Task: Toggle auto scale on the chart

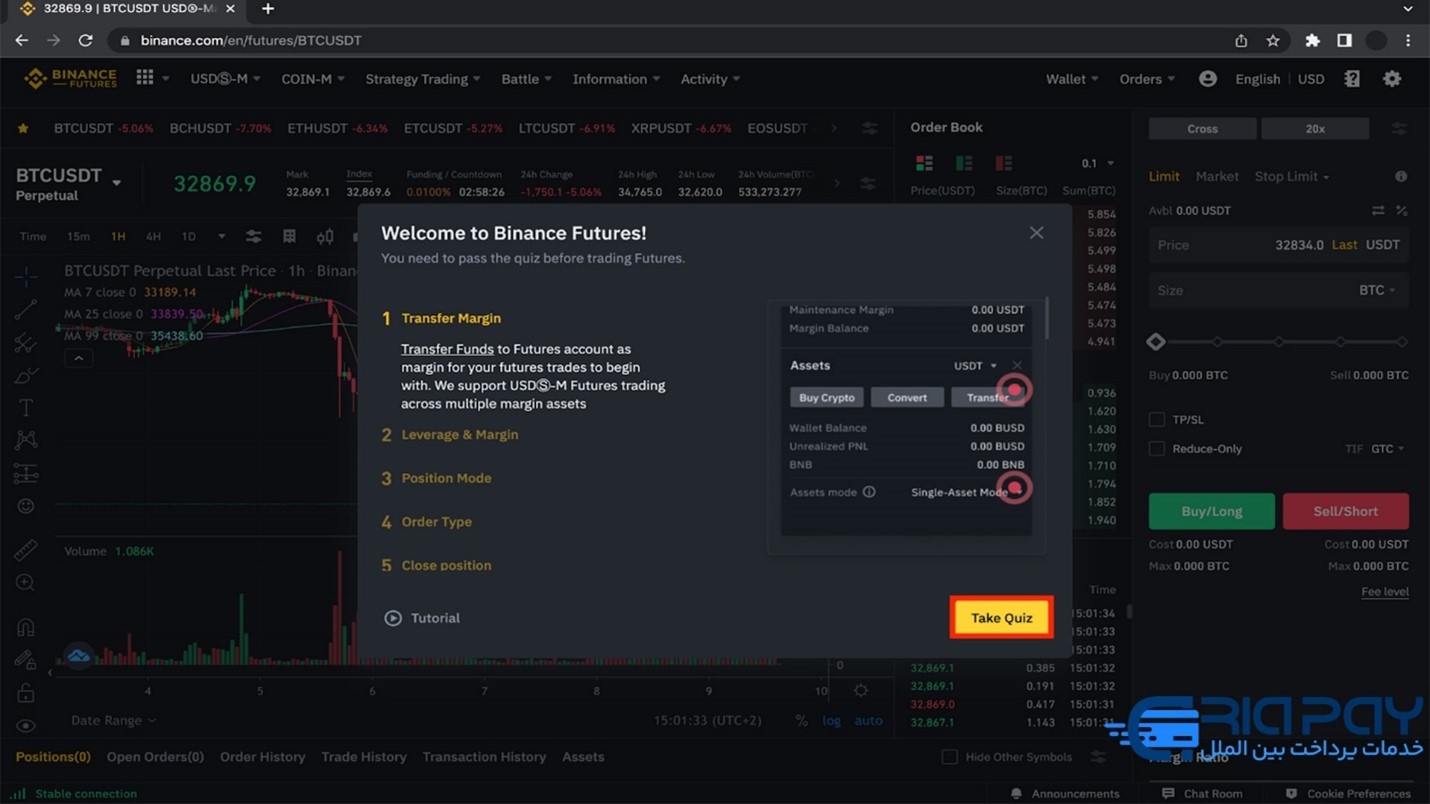Action: (868, 720)
